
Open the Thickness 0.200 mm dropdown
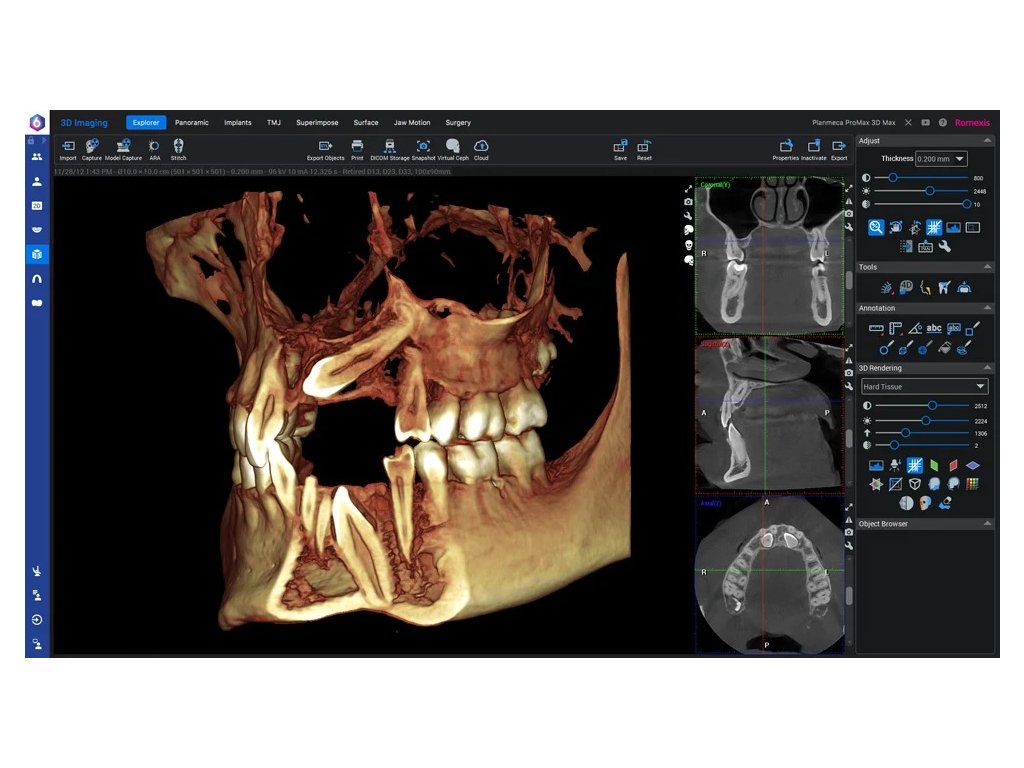click(x=941, y=159)
